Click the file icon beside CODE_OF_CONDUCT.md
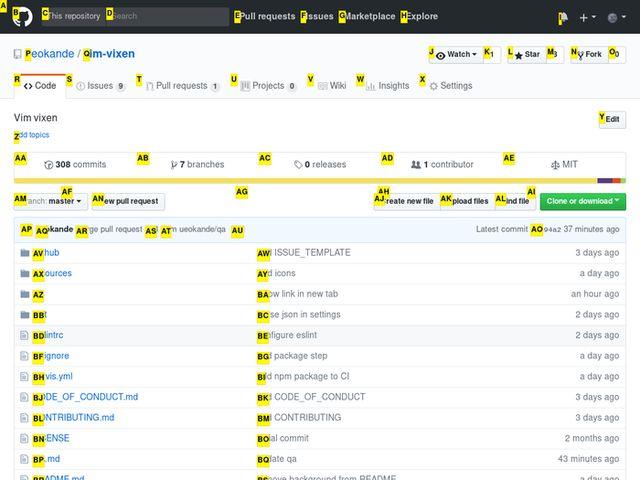This screenshot has height=480, width=640. pyautogui.click(x=24, y=397)
